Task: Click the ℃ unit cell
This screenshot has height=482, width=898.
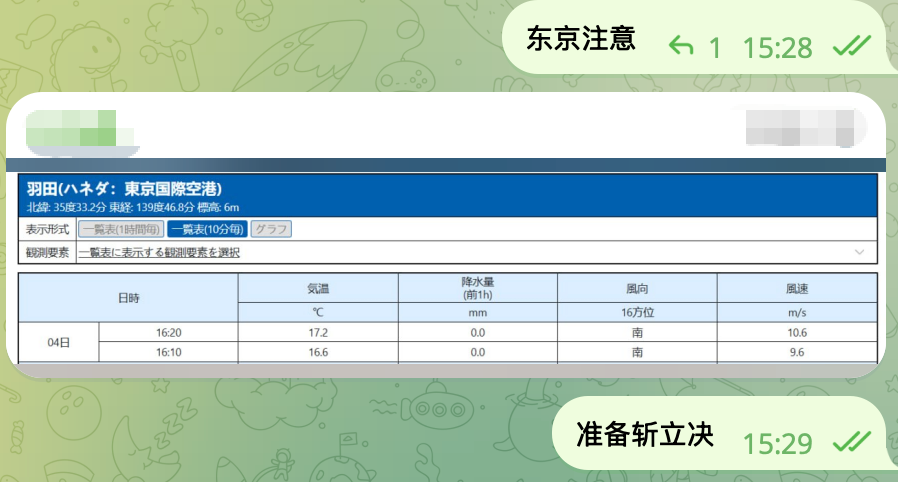Action: pyautogui.click(x=318, y=313)
